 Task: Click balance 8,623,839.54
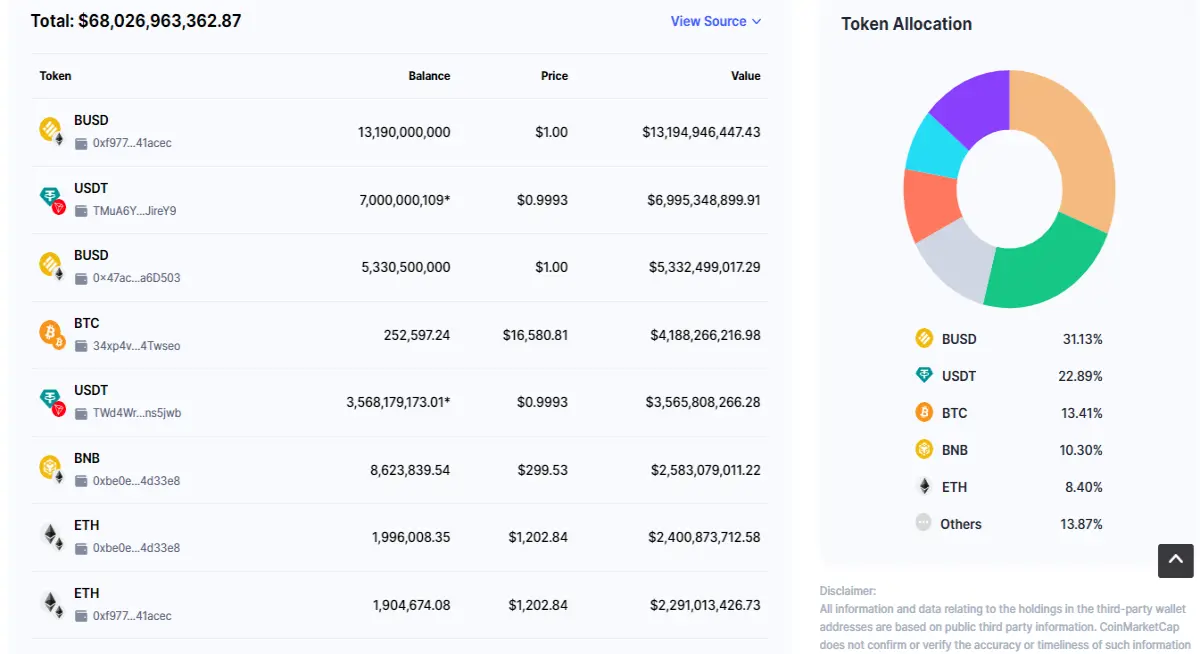410,470
